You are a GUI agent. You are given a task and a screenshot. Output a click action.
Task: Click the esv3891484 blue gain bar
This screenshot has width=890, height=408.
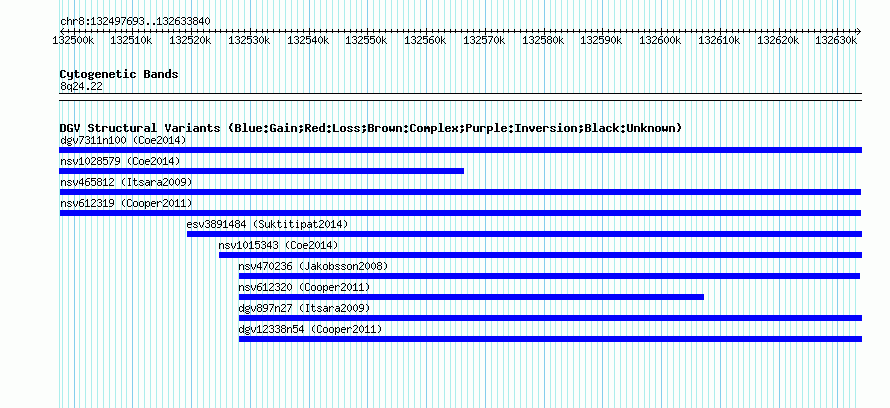tap(524, 234)
